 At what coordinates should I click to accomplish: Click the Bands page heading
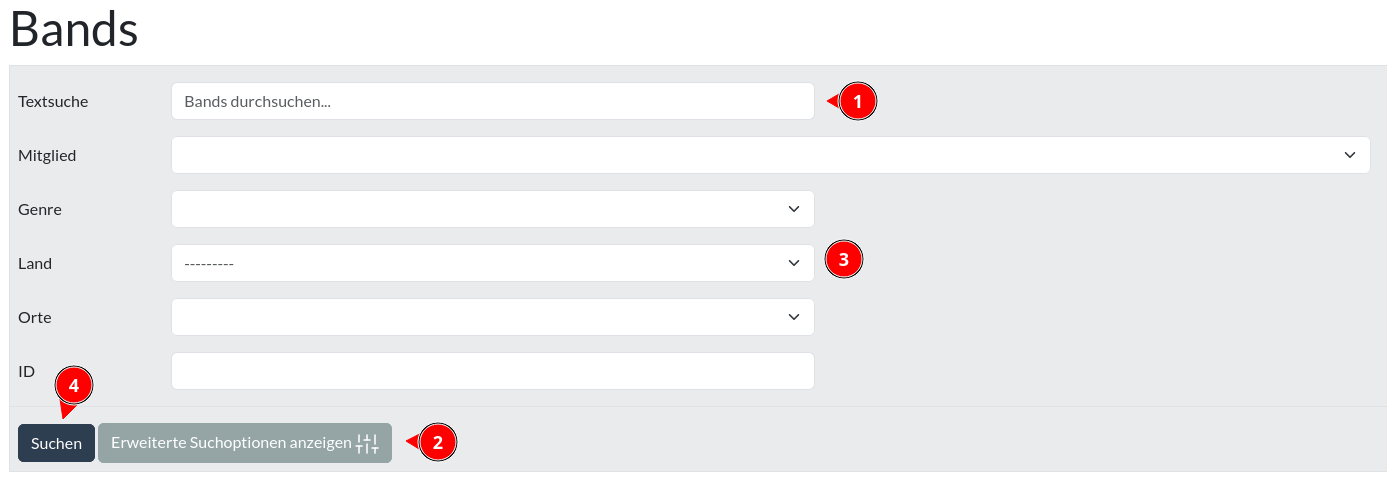tap(74, 30)
